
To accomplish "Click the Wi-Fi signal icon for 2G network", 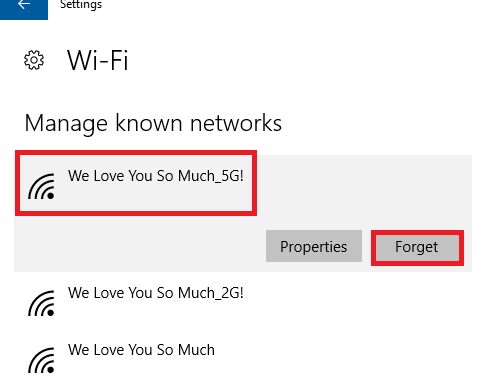I will point(41,303).
